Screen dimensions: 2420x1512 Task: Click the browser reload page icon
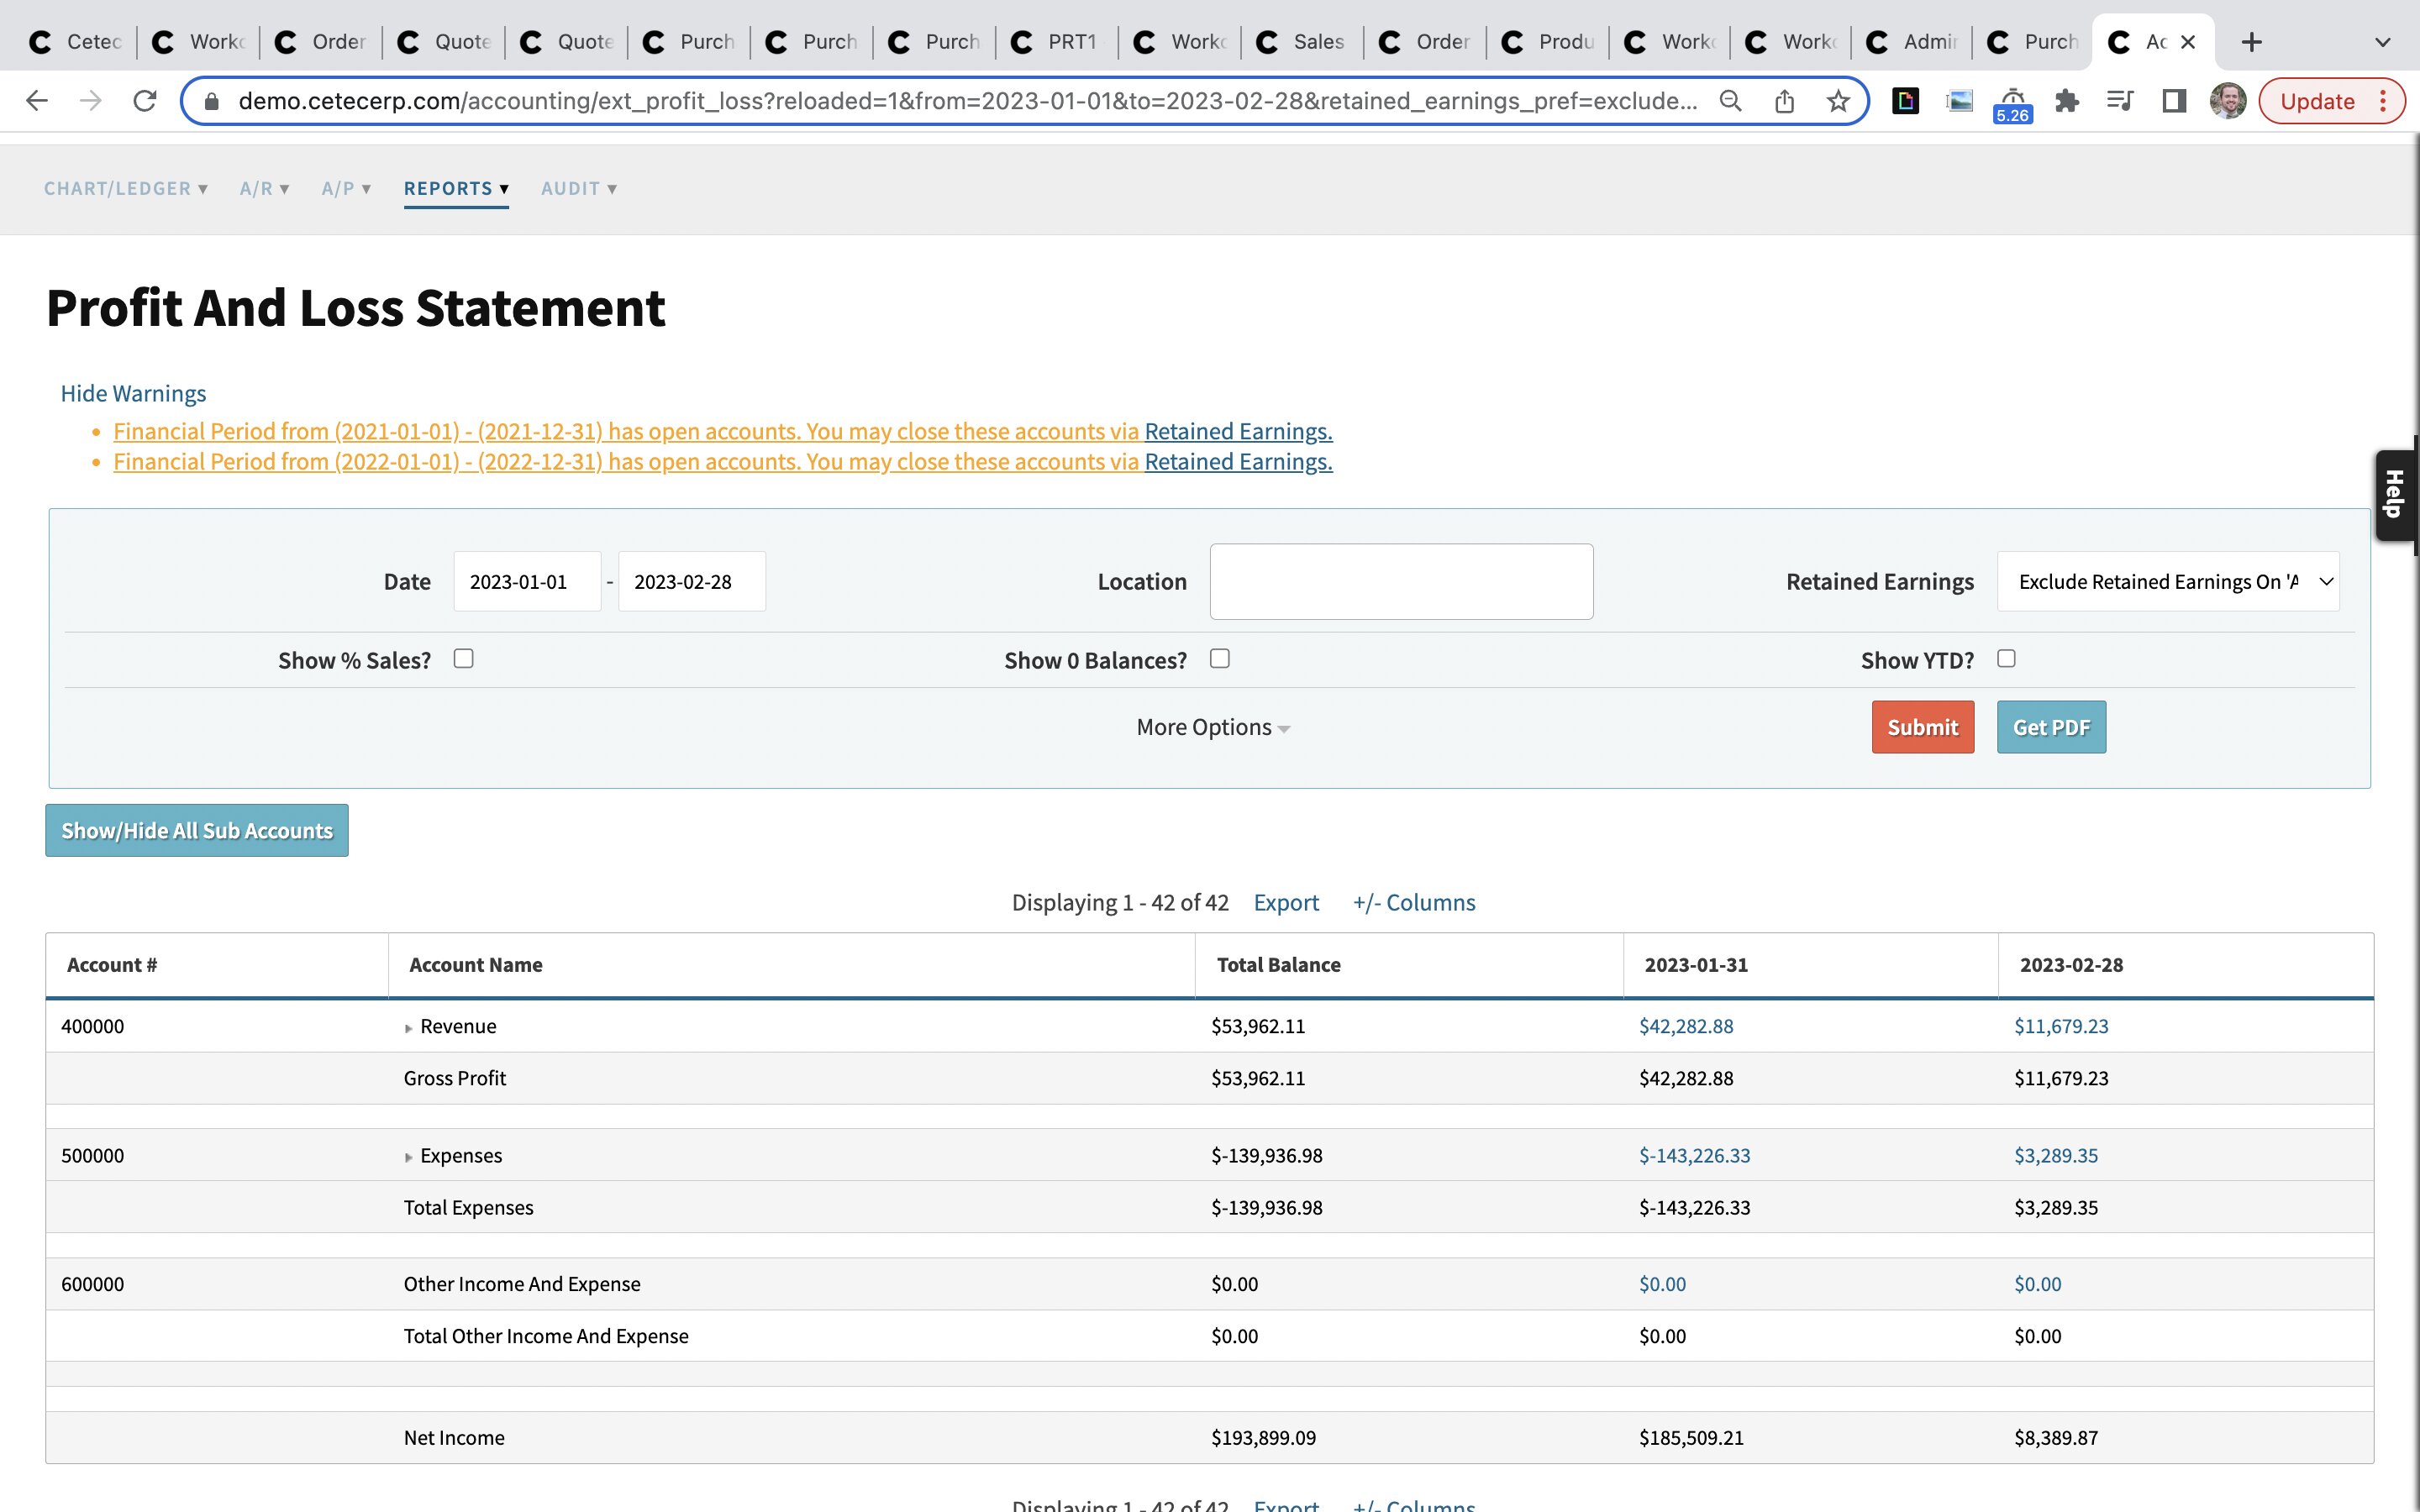tap(145, 101)
